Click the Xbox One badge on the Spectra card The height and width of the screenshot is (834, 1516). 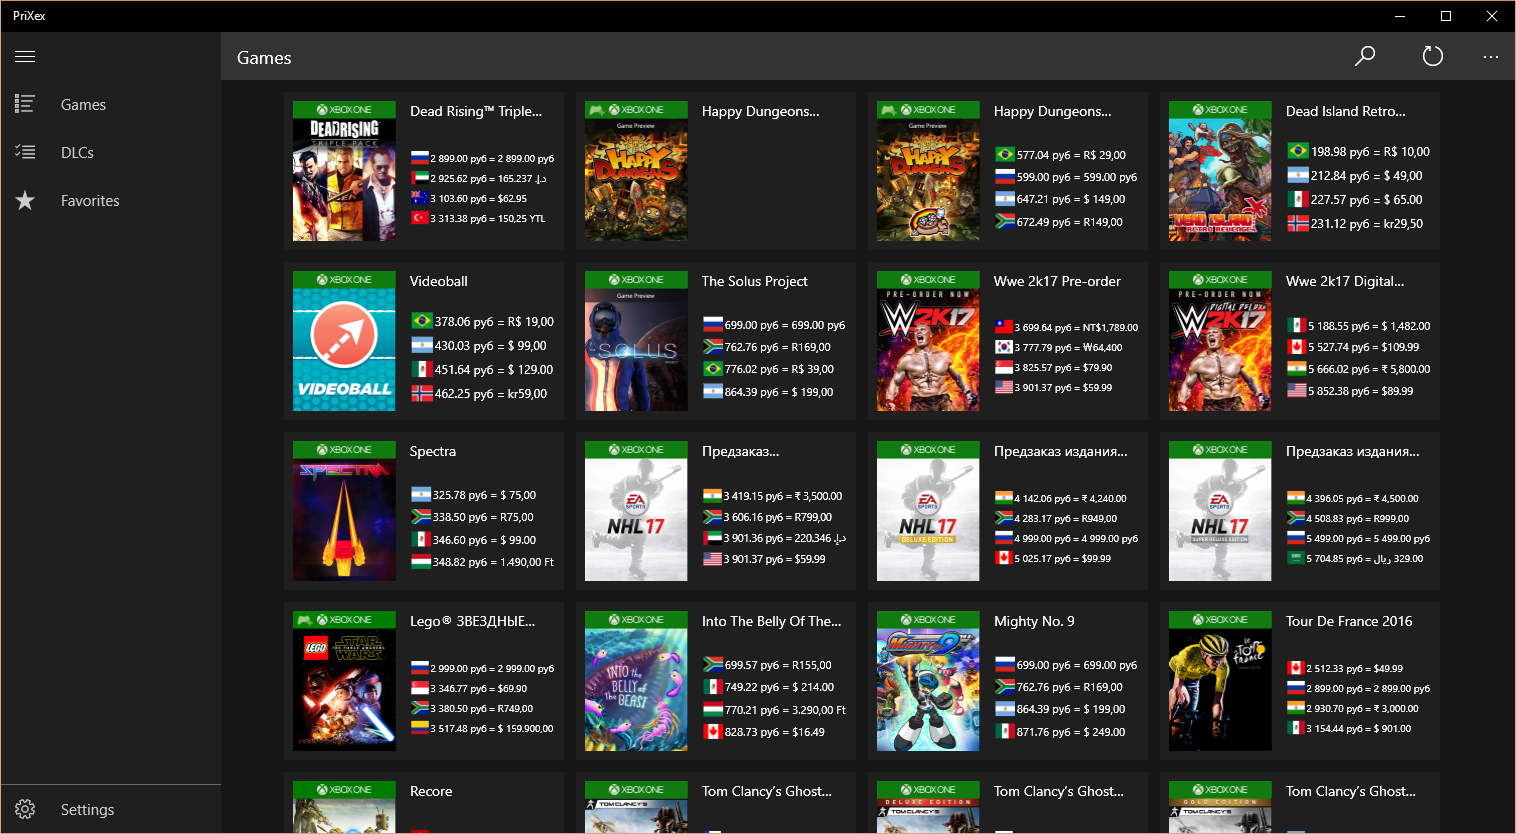tap(344, 449)
